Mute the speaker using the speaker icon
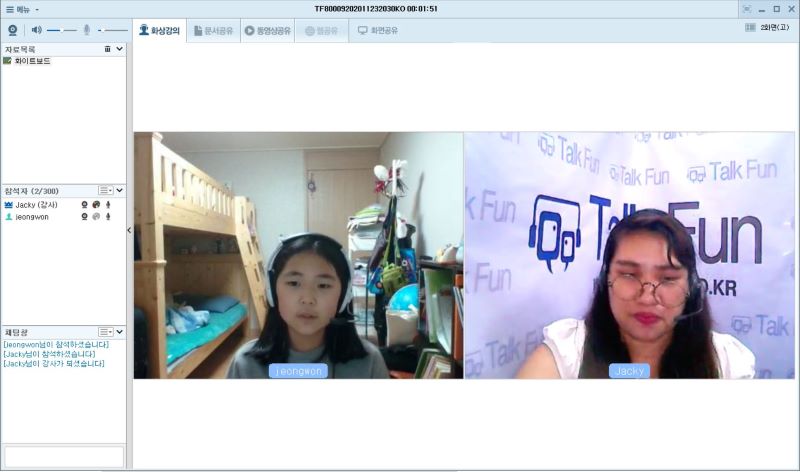 37,30
